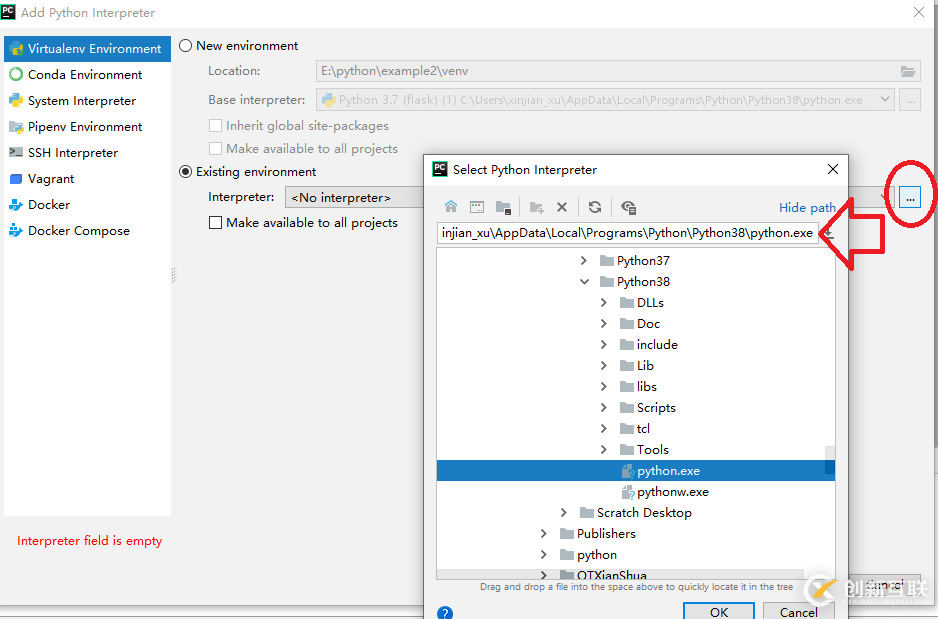Expand the Python37 folder

click(x=584, y=261)
